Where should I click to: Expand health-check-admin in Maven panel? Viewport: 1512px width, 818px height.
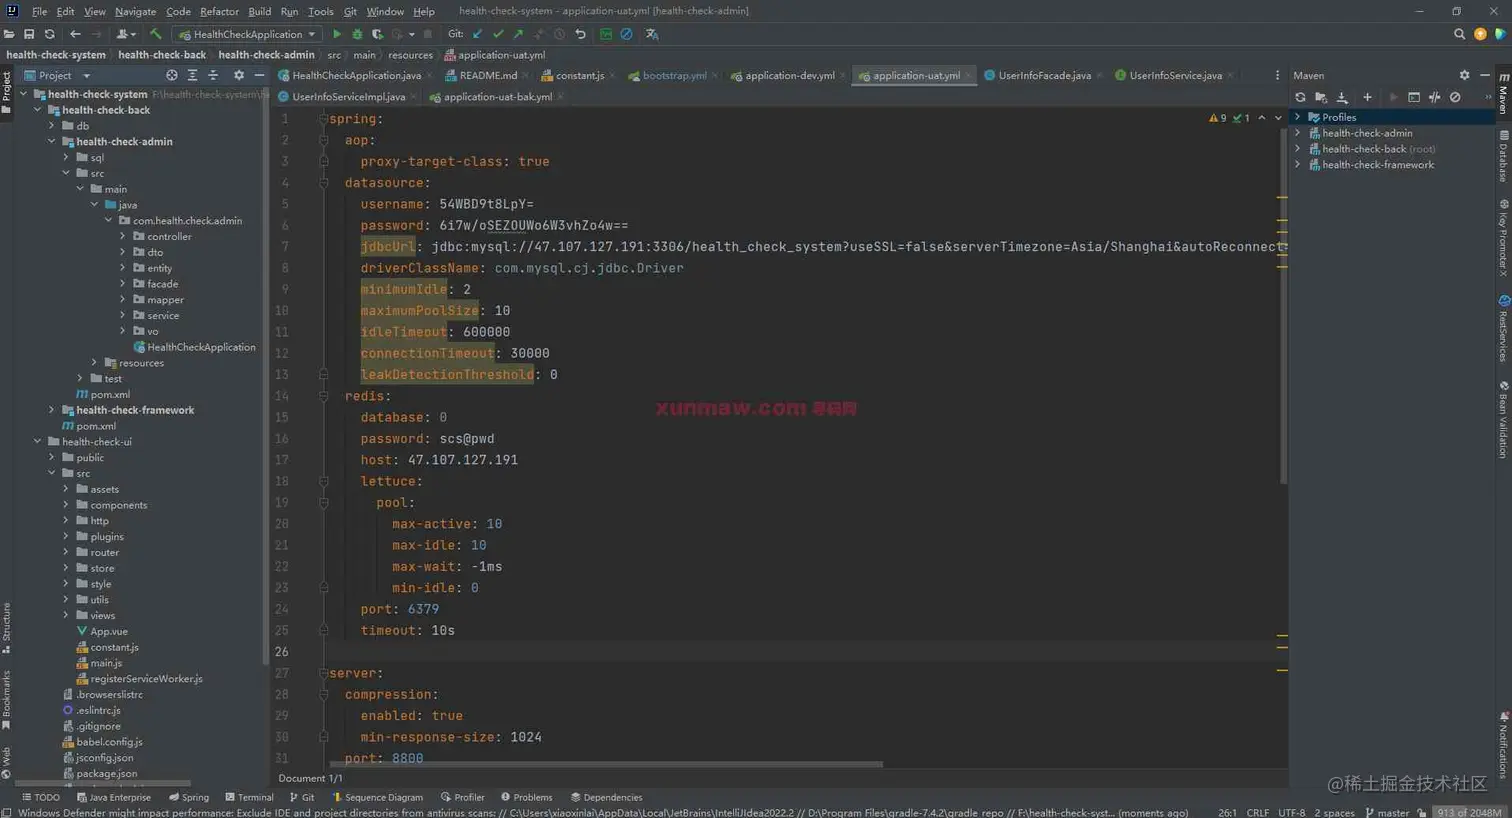tap(1298, 133)
